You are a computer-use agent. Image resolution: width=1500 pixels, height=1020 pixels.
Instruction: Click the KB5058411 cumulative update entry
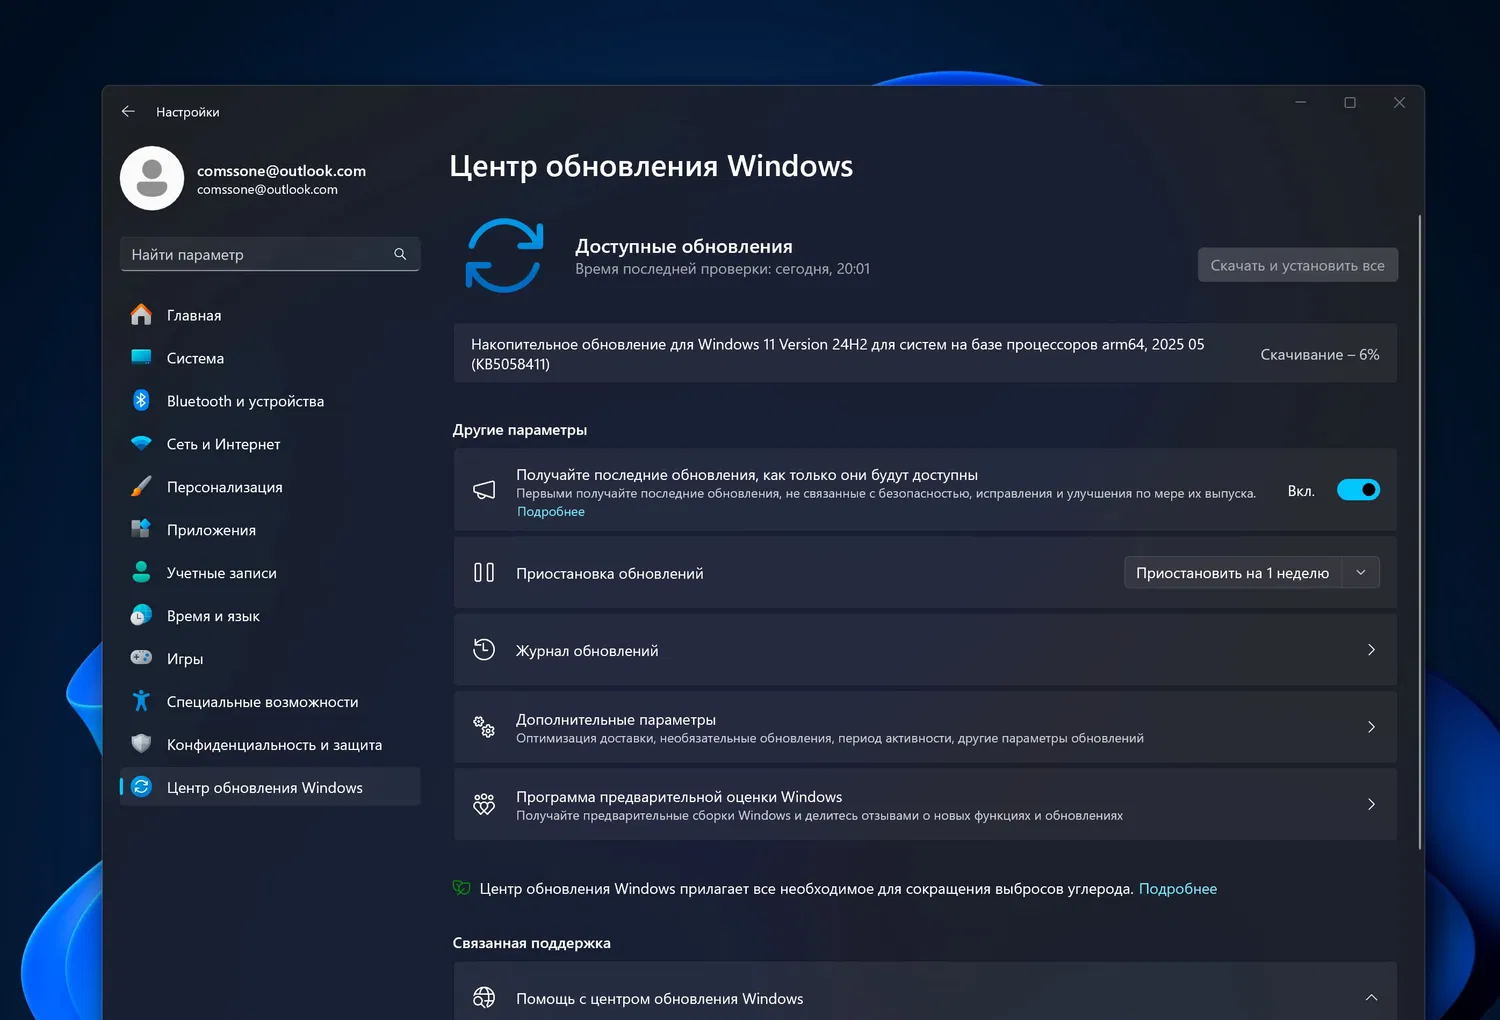pyautogui.click(x=925, y=354)
